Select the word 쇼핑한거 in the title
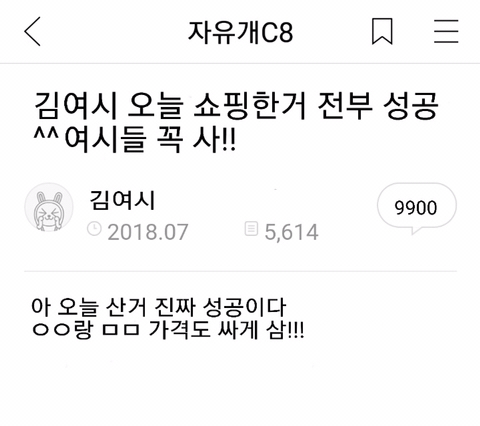The image size is (480, 426). [x=250, y=106]
